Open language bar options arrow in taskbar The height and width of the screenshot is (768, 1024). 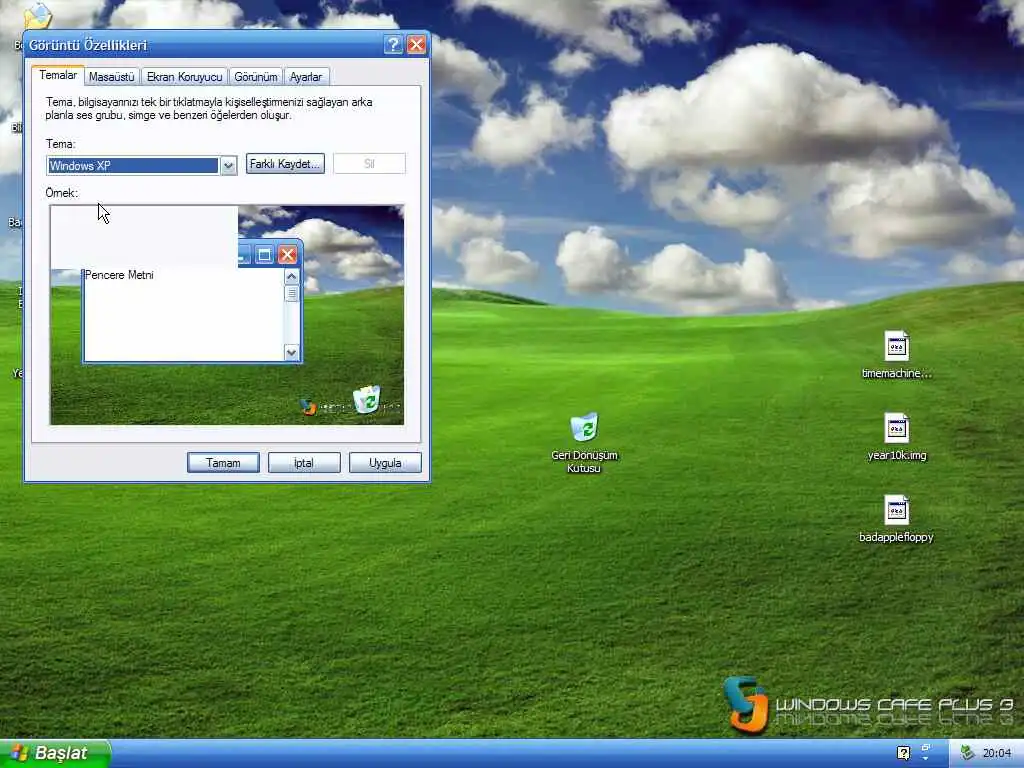coord(926,759)
